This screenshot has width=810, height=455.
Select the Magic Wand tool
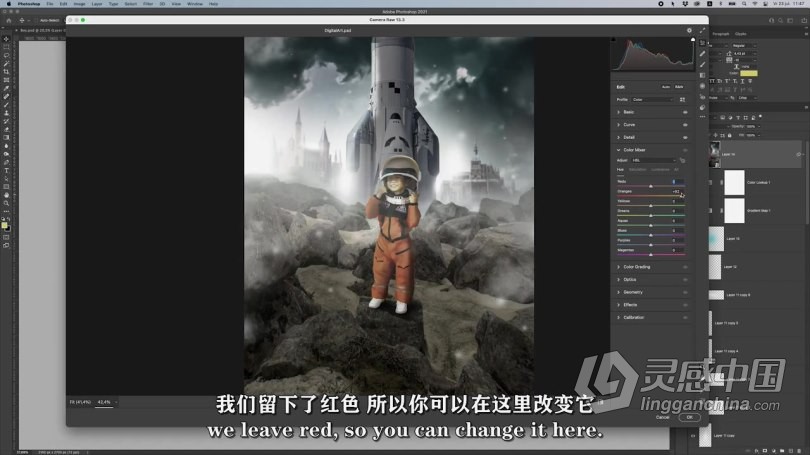[6, 64]
